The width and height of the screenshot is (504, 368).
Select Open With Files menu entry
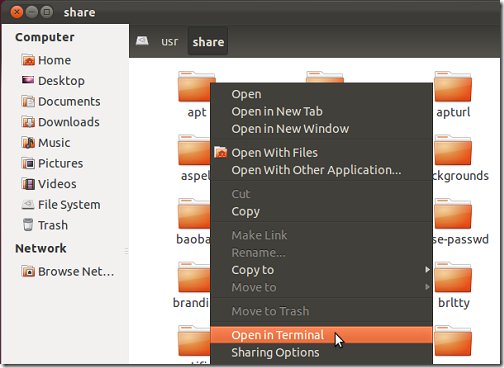pos(321,153)
